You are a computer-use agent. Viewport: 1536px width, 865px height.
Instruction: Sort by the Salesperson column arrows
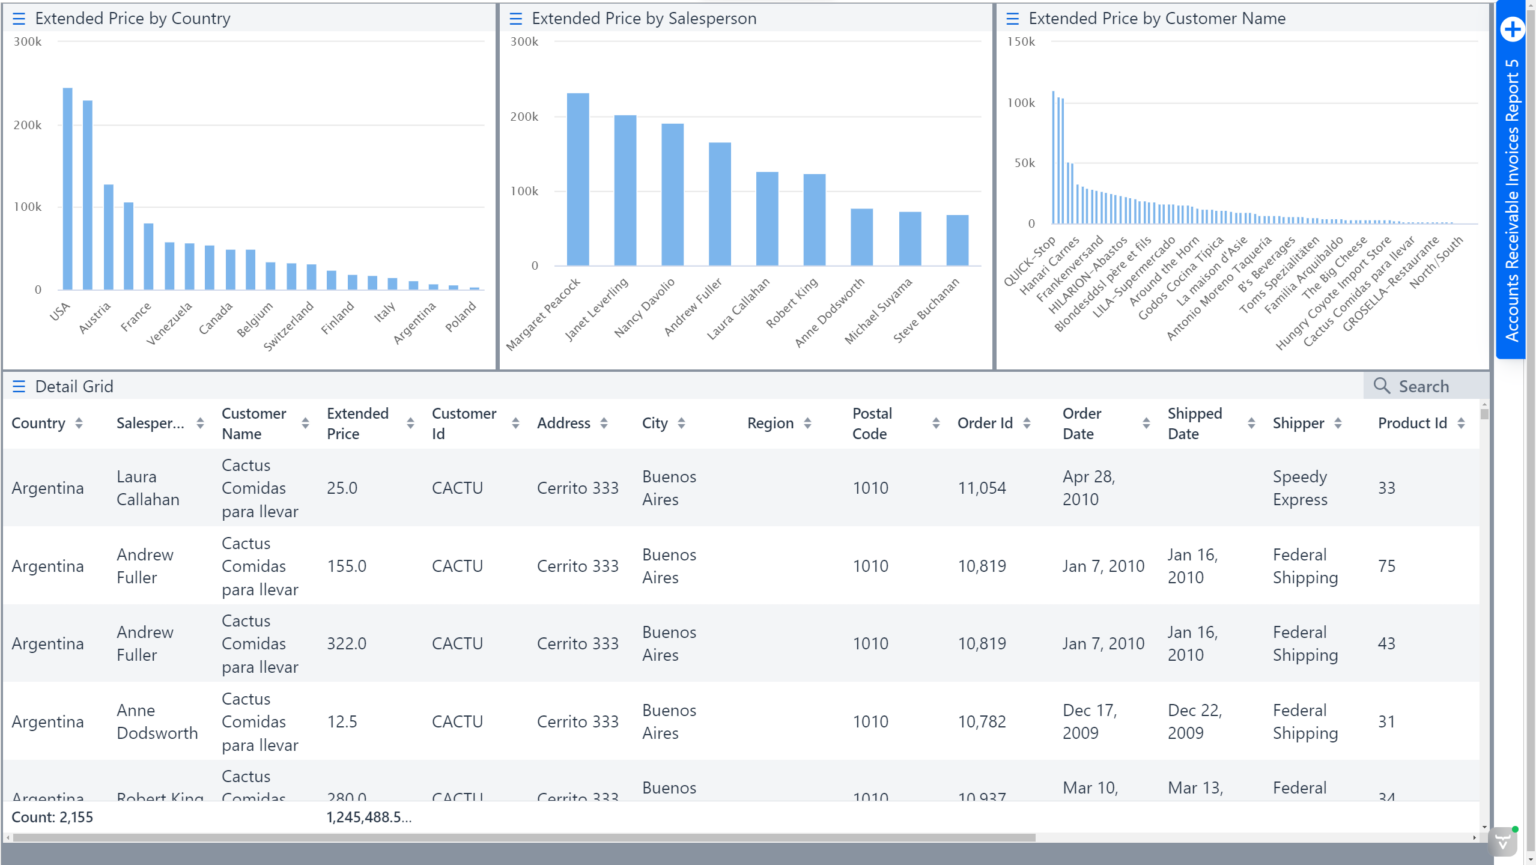coord(200,424)
